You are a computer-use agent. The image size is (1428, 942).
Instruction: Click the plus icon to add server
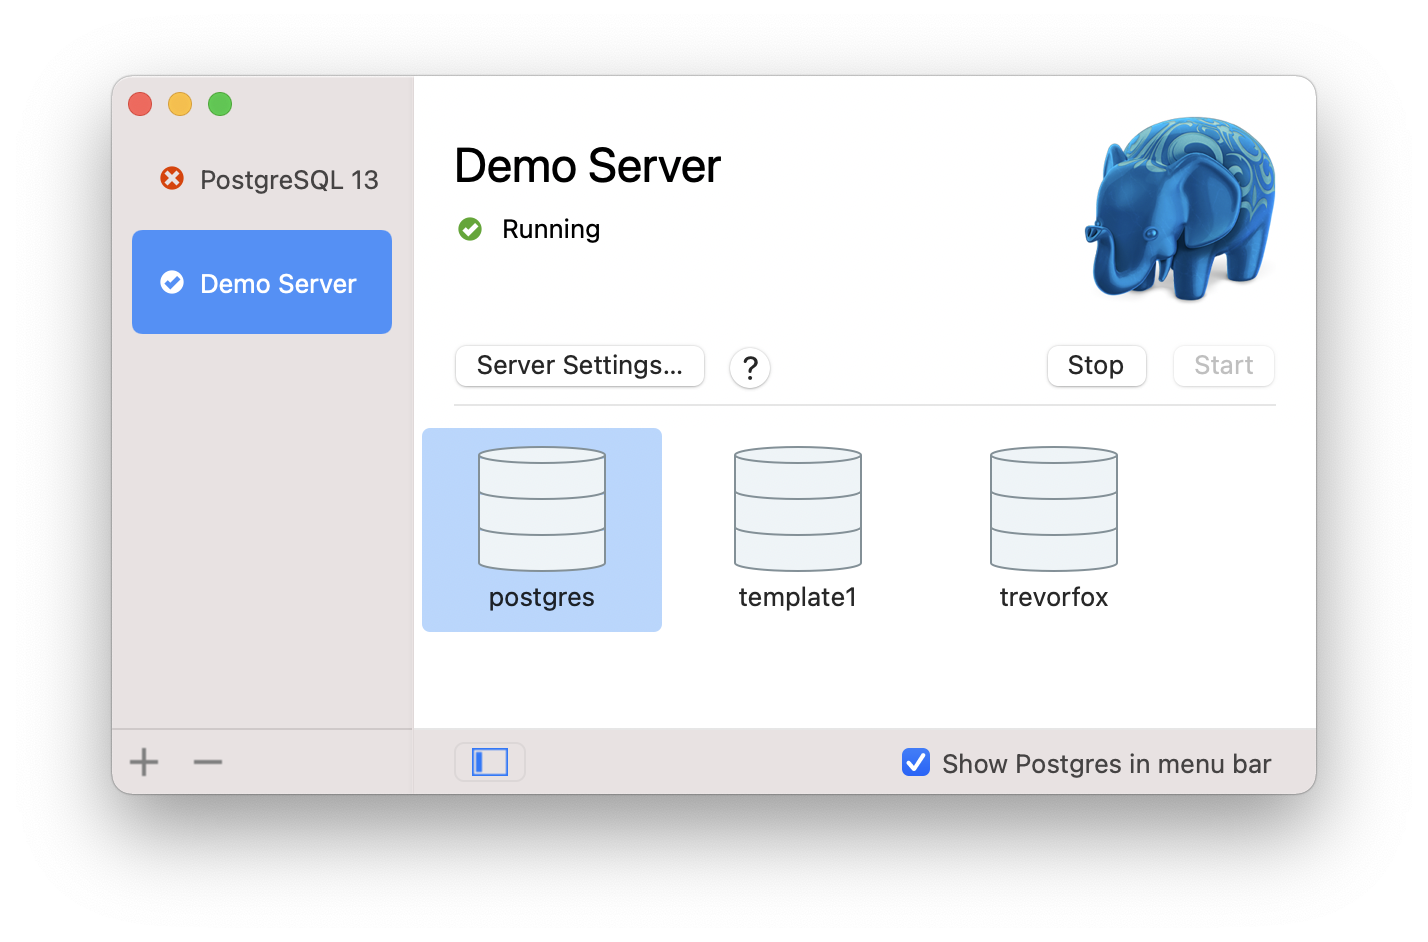pyautogui.click(x=144, y=762)
